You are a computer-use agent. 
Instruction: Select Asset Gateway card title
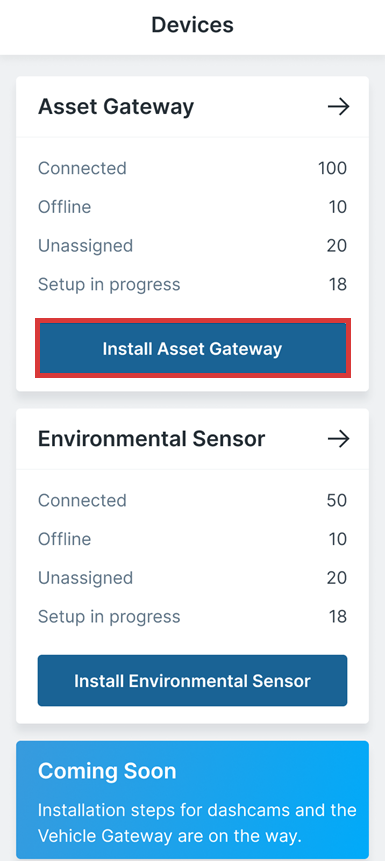pyautogui.click(x=116, y=107)
